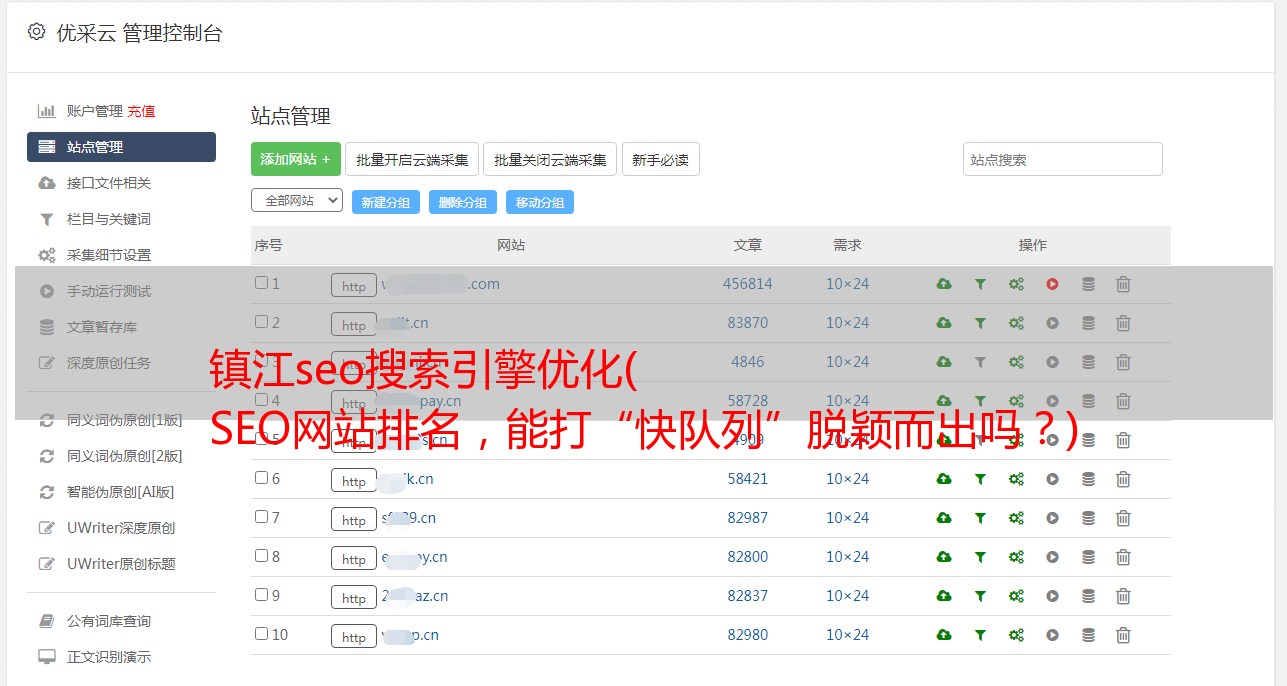Click the trash icon in row 2
The image size is (1287, 686).
1123,323
